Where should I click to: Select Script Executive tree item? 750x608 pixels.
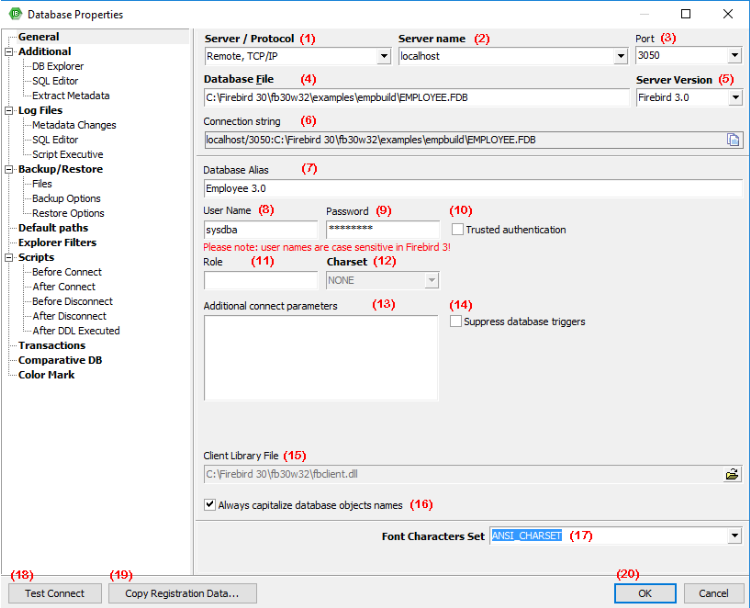pyautogui.click(x=67, y=155)
